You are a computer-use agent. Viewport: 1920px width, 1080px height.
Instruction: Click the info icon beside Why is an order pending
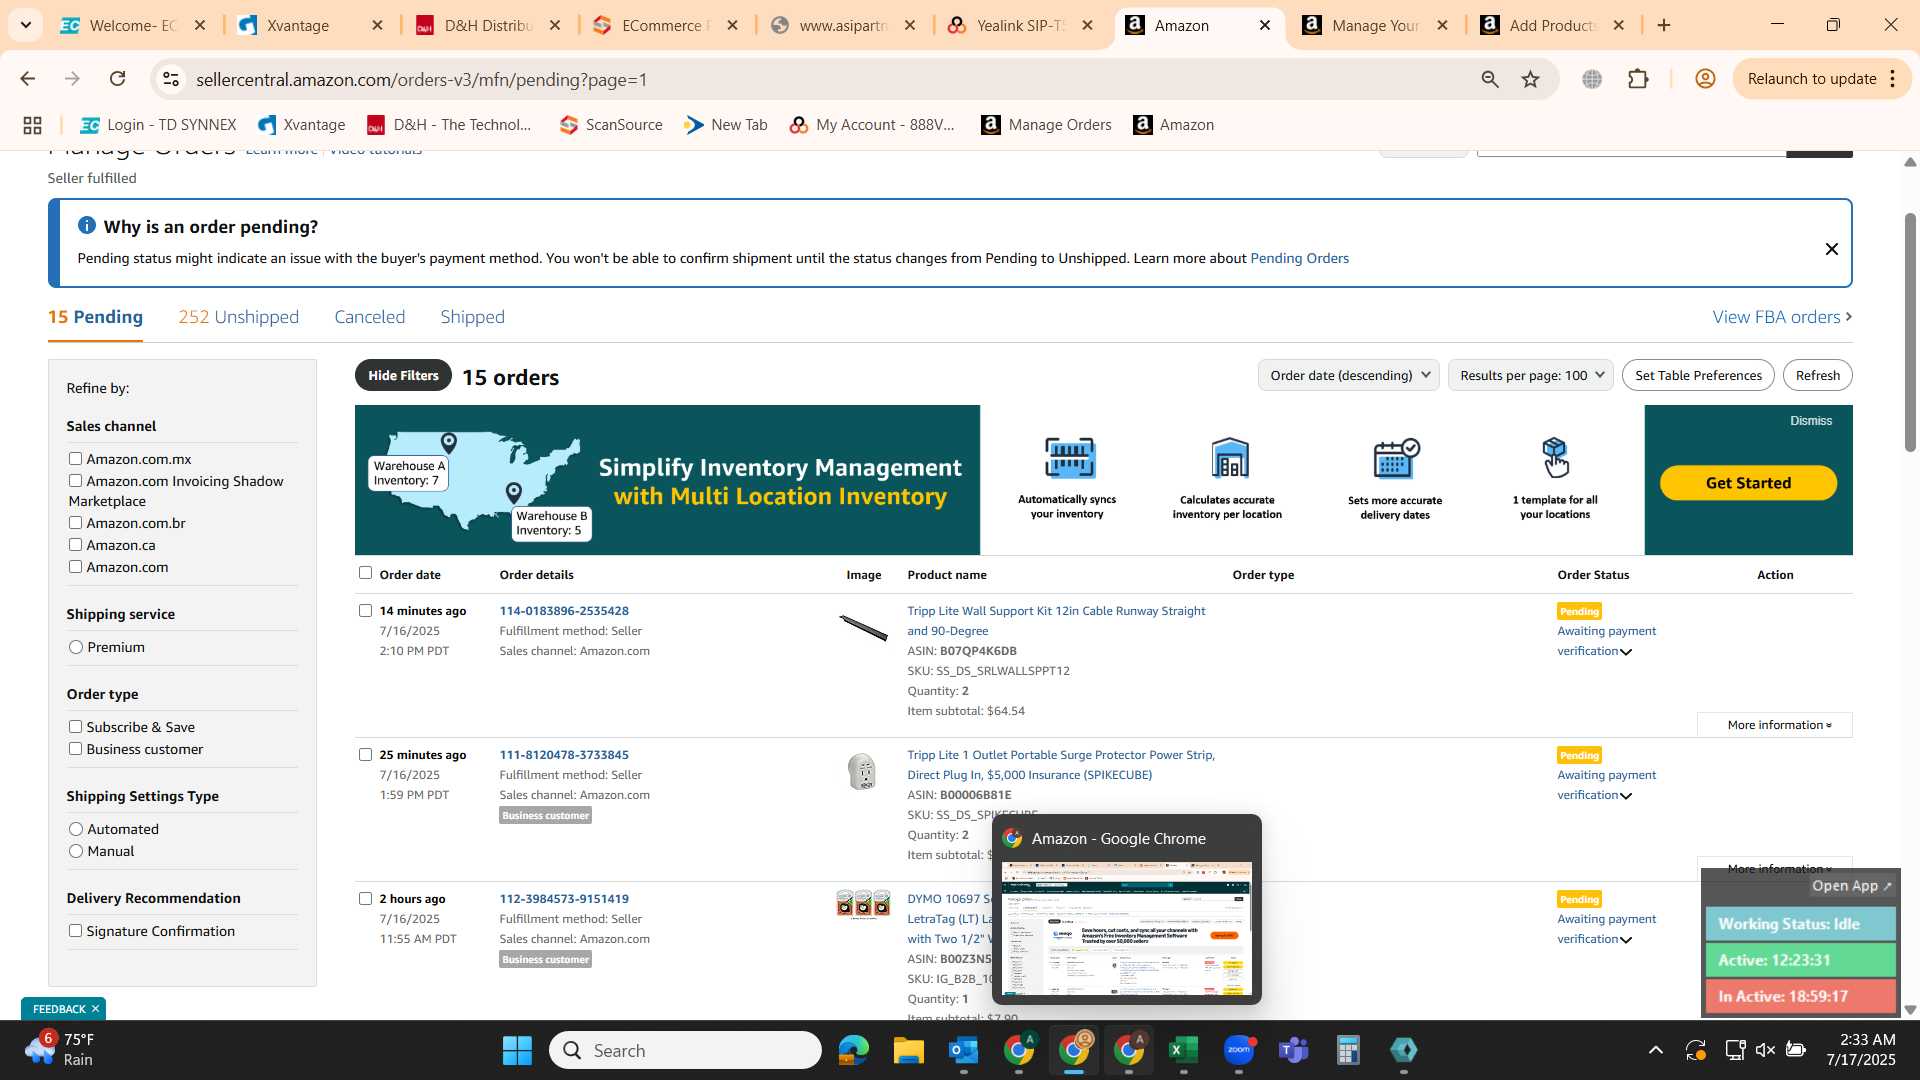point(87,226)
